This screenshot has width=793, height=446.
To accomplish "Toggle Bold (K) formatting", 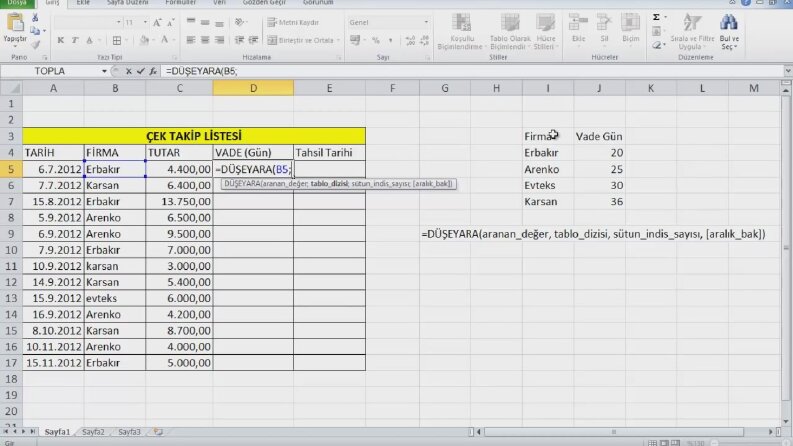I will tap(61, 40).
